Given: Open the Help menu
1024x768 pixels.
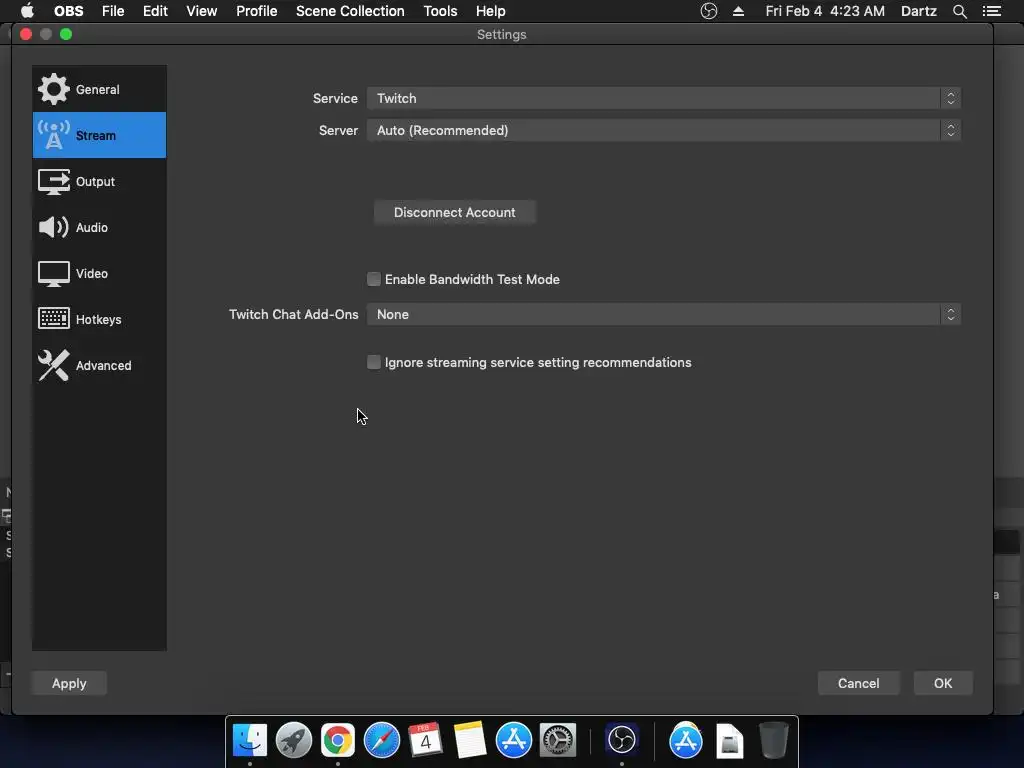Looking at the screenshot, I should 490,11.
